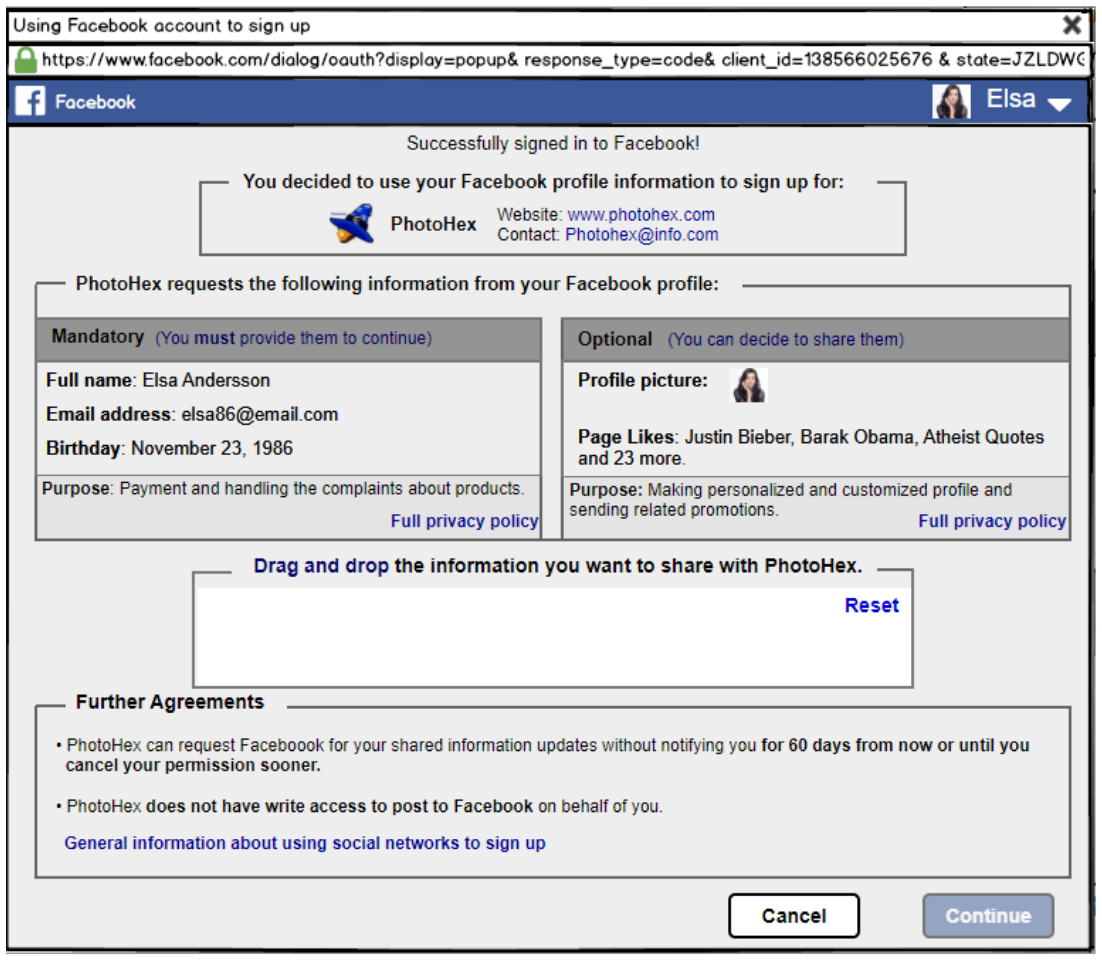
Task: Click Elsa's avatar in the header
Action: 951,101
